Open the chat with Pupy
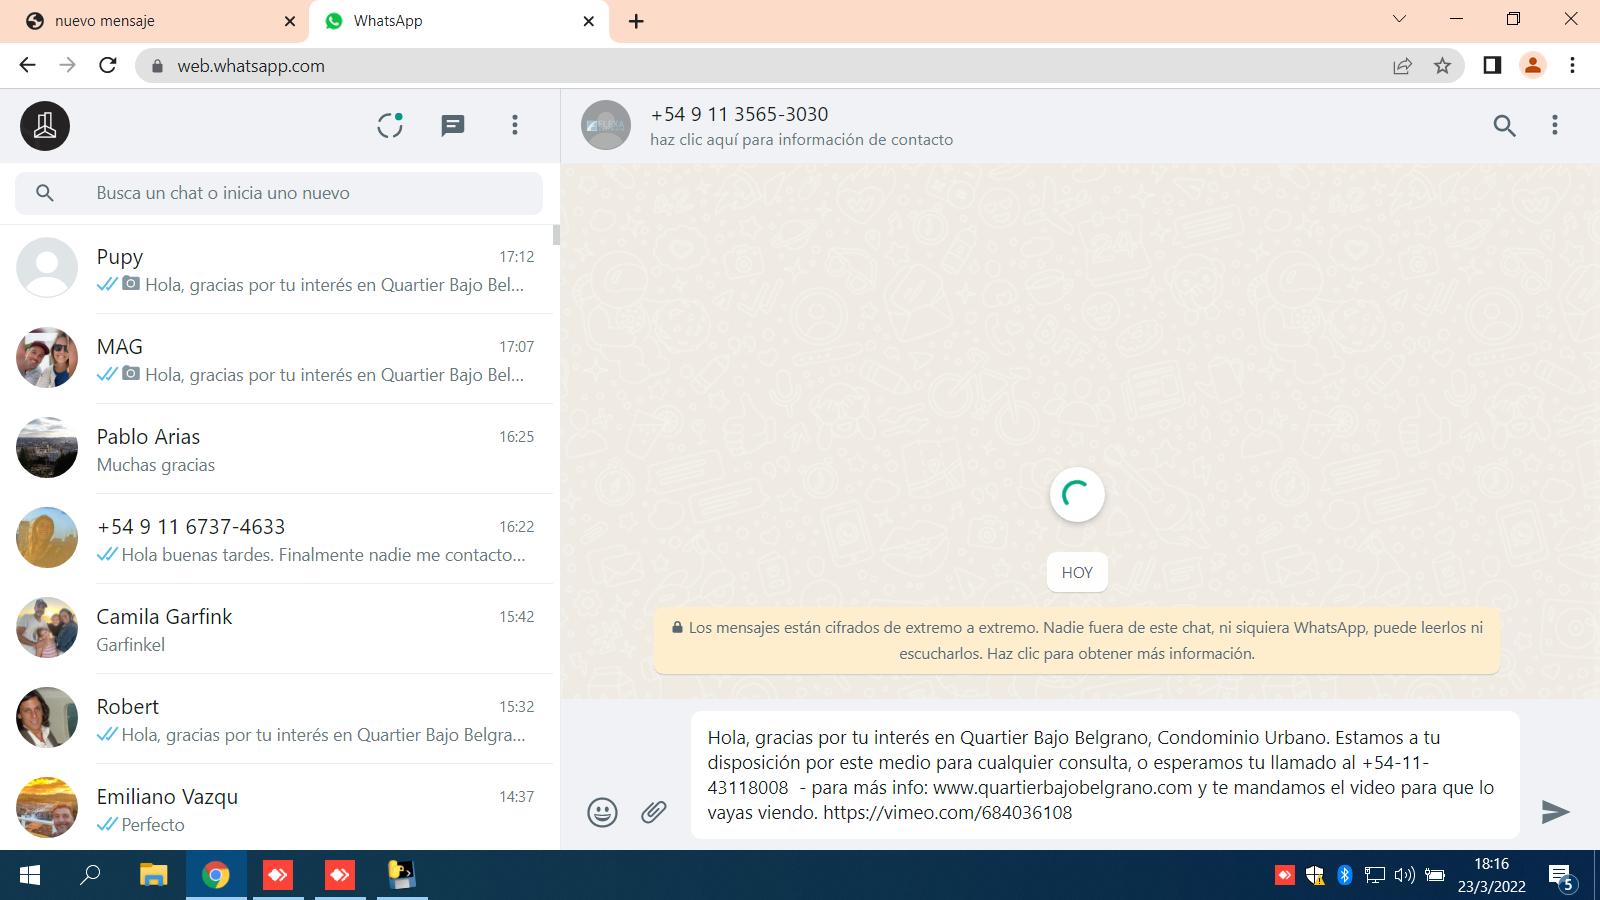This screenshot has height=900, width=1600. (x=276, y=269)
